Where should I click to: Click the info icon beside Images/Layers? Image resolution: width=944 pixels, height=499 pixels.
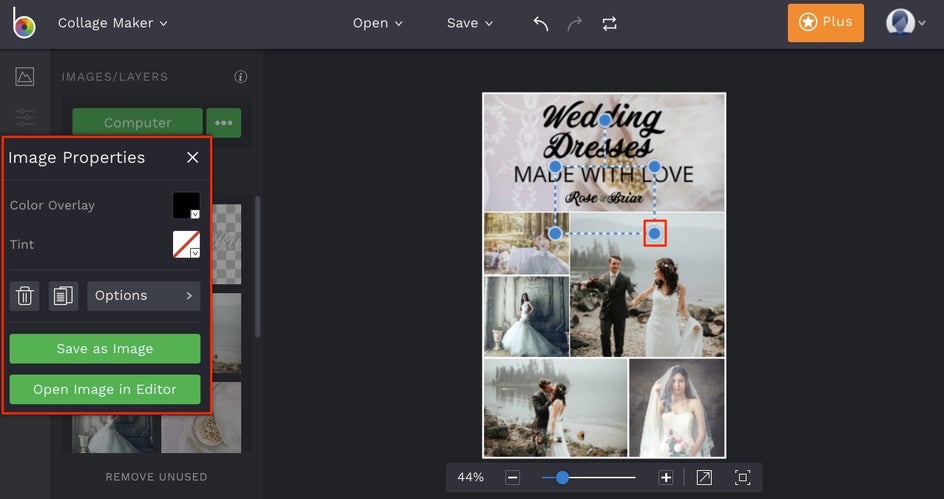tap(241, 76)
